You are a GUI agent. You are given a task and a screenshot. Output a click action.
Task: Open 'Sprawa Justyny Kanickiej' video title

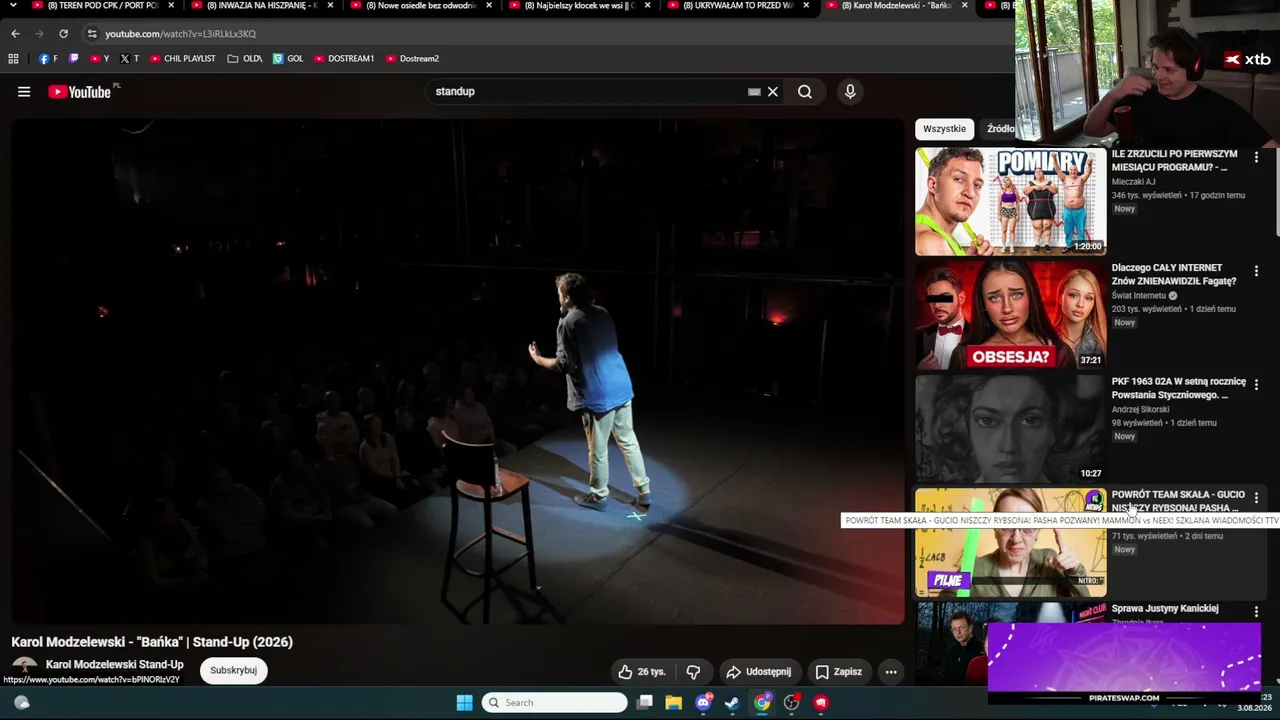[1165, 608]
